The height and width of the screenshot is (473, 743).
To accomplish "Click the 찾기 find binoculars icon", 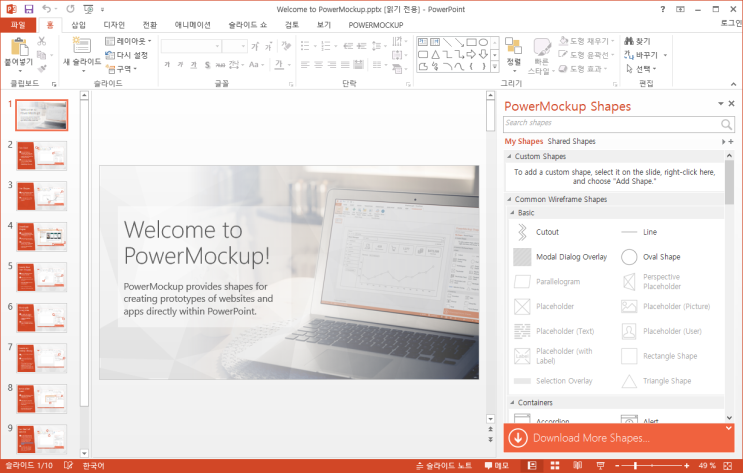I will click(629, 41).
